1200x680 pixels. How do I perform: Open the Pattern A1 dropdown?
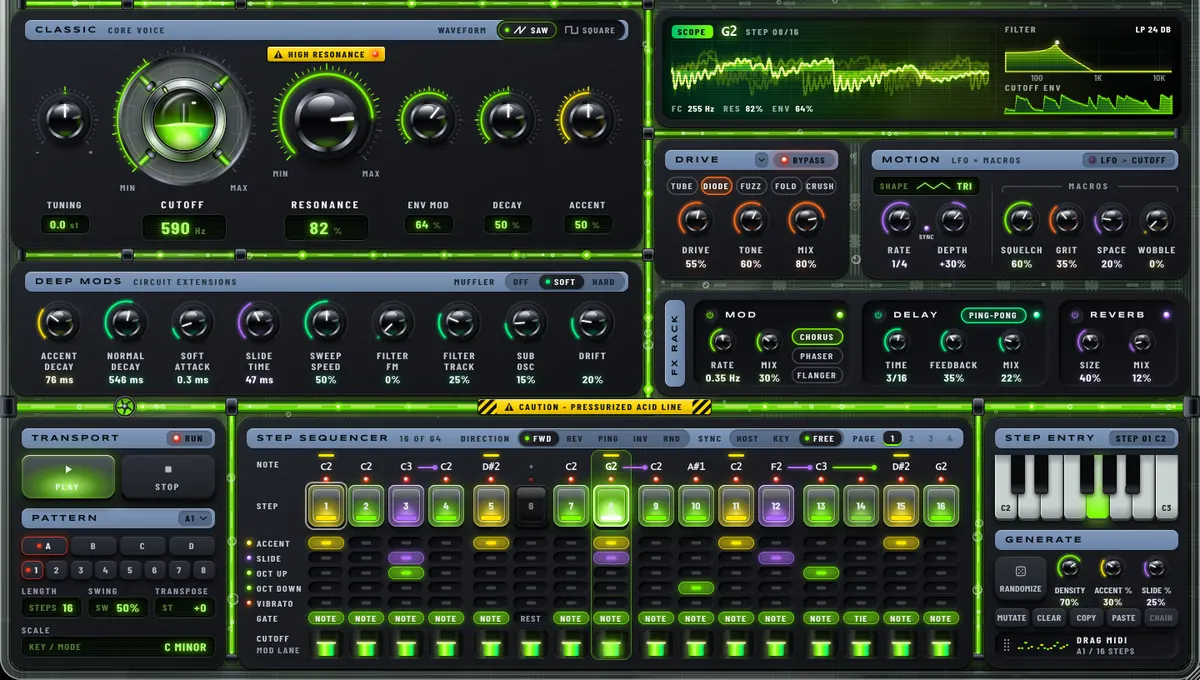tap(197, 518)
